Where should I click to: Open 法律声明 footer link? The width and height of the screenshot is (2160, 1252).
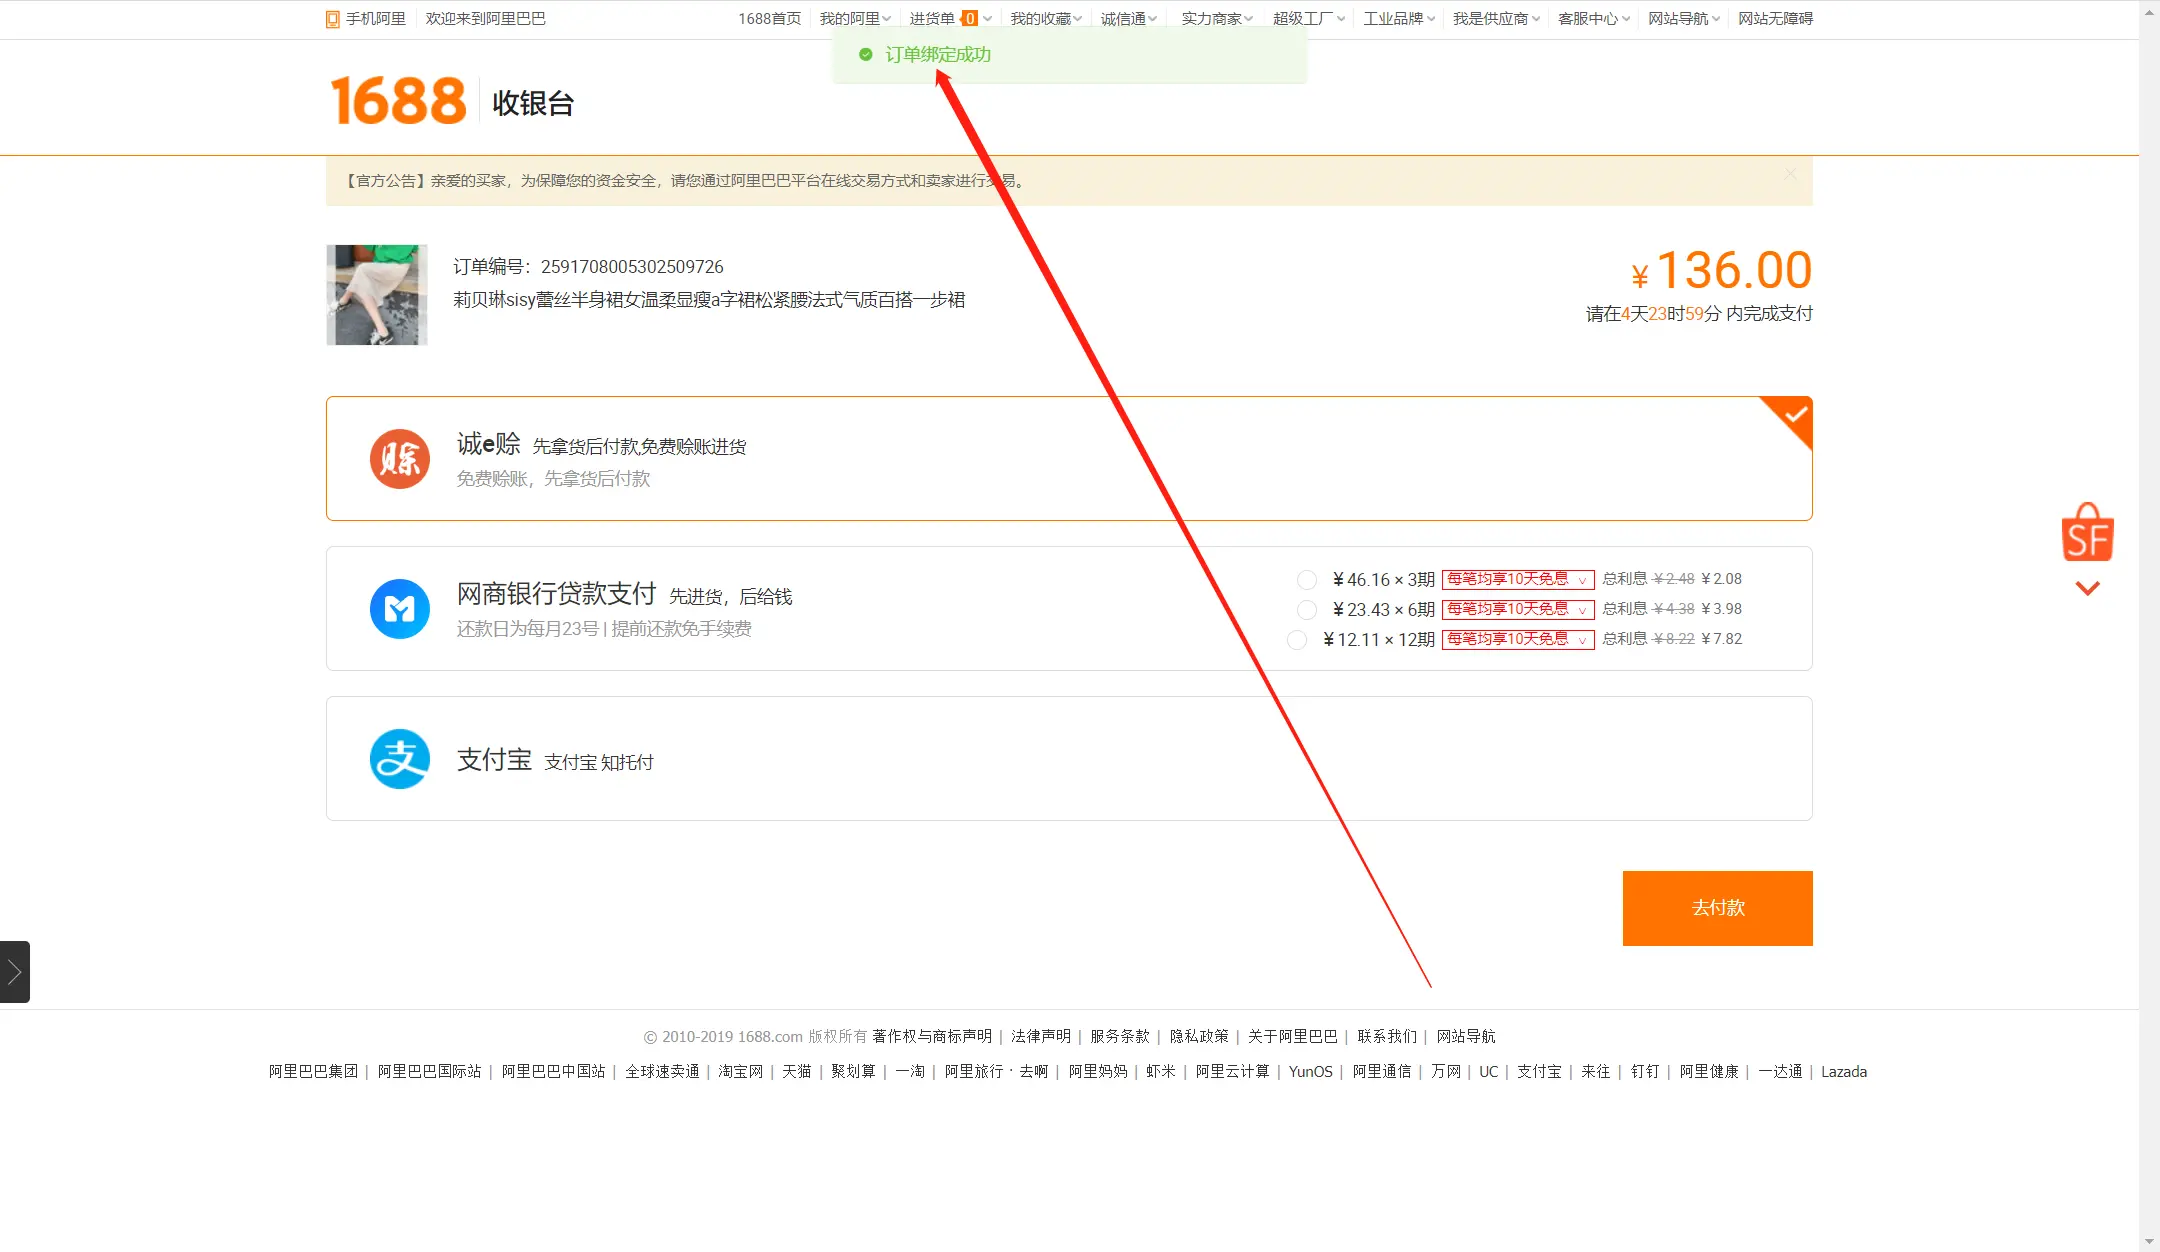pyautogui.click(x=1041, y=1037)
